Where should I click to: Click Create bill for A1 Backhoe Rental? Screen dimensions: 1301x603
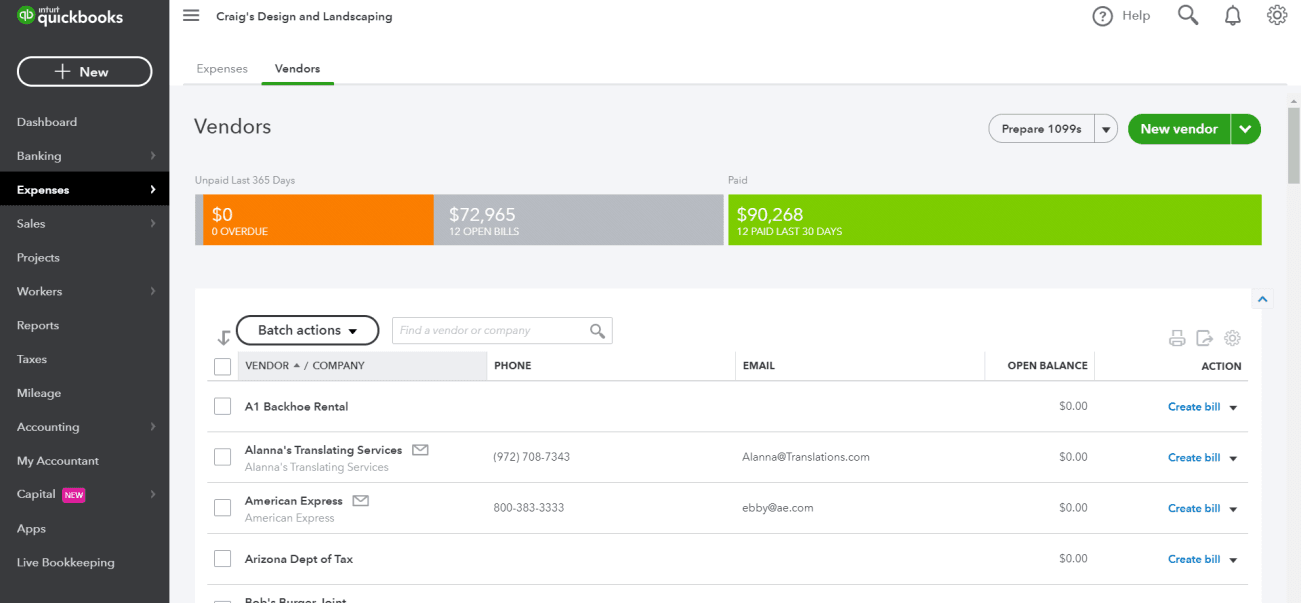pyautogui.click(x=1194, y=407)
